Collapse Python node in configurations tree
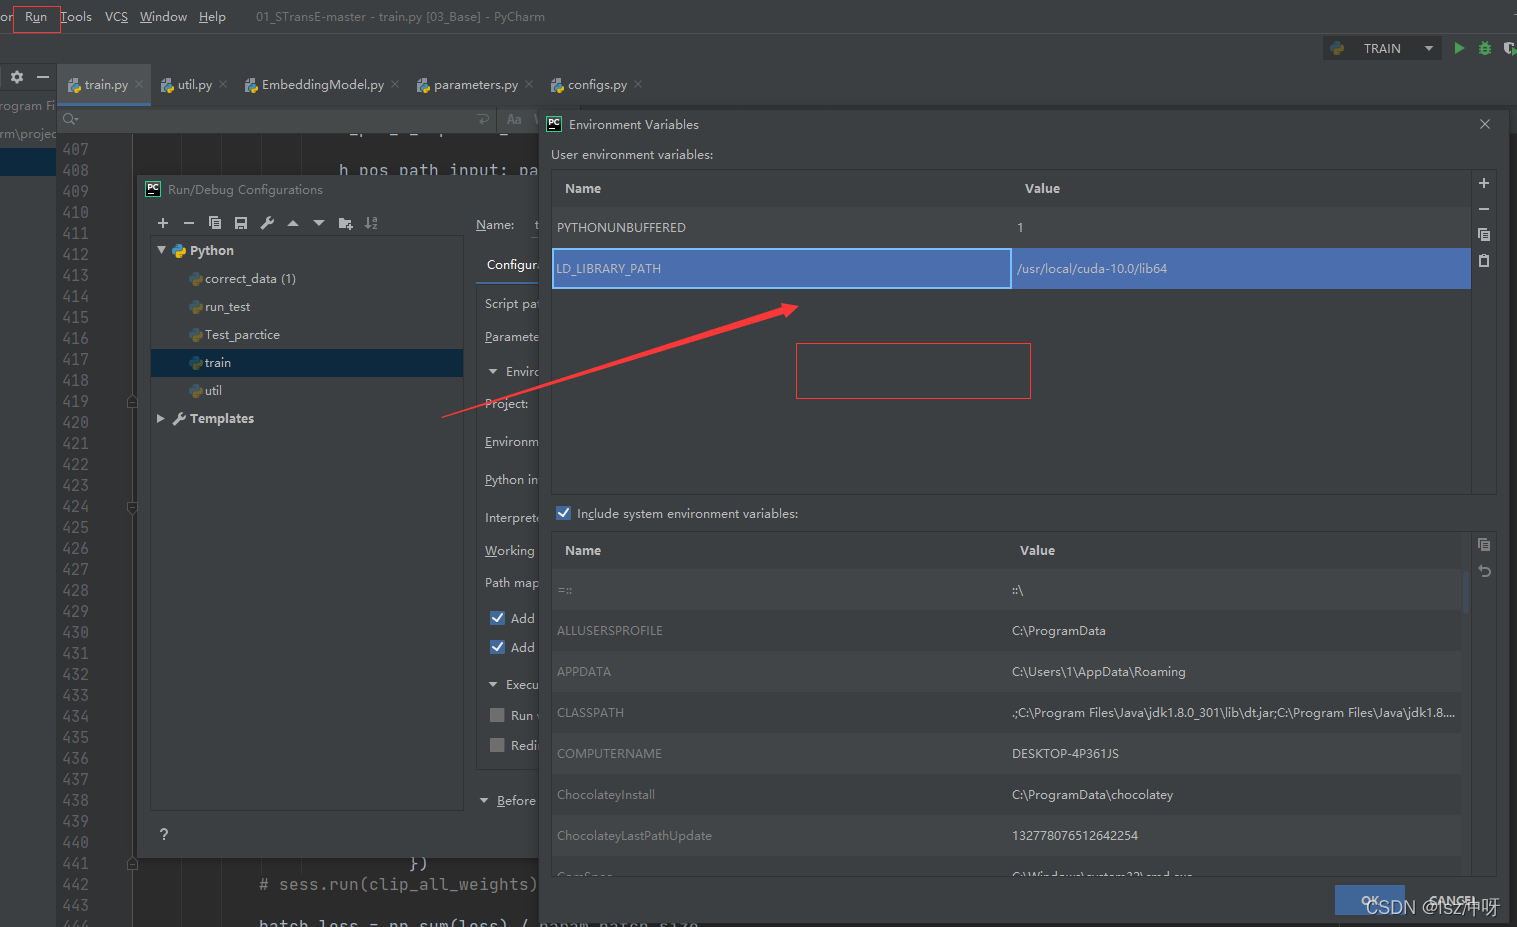Image resolution: width=1517 pixels, height=927 pixels. point(162,250)
